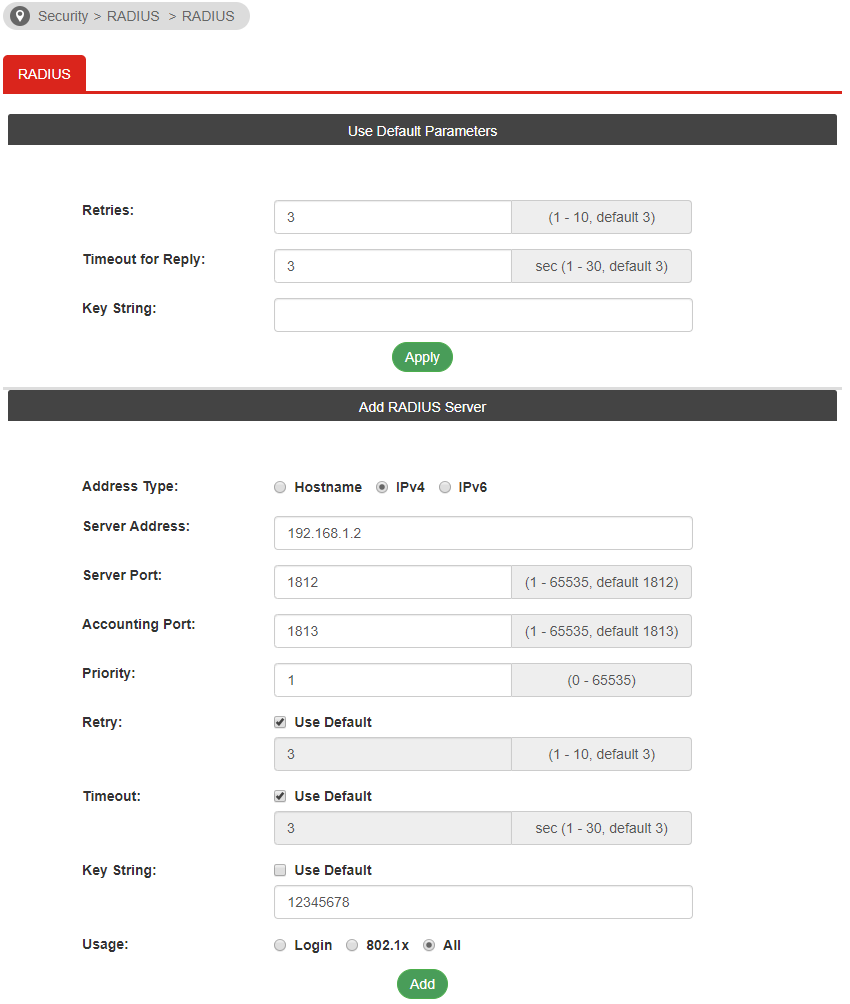Select 802.1x usage option
Screen dimensions: 850x1004
click(352, 945)
